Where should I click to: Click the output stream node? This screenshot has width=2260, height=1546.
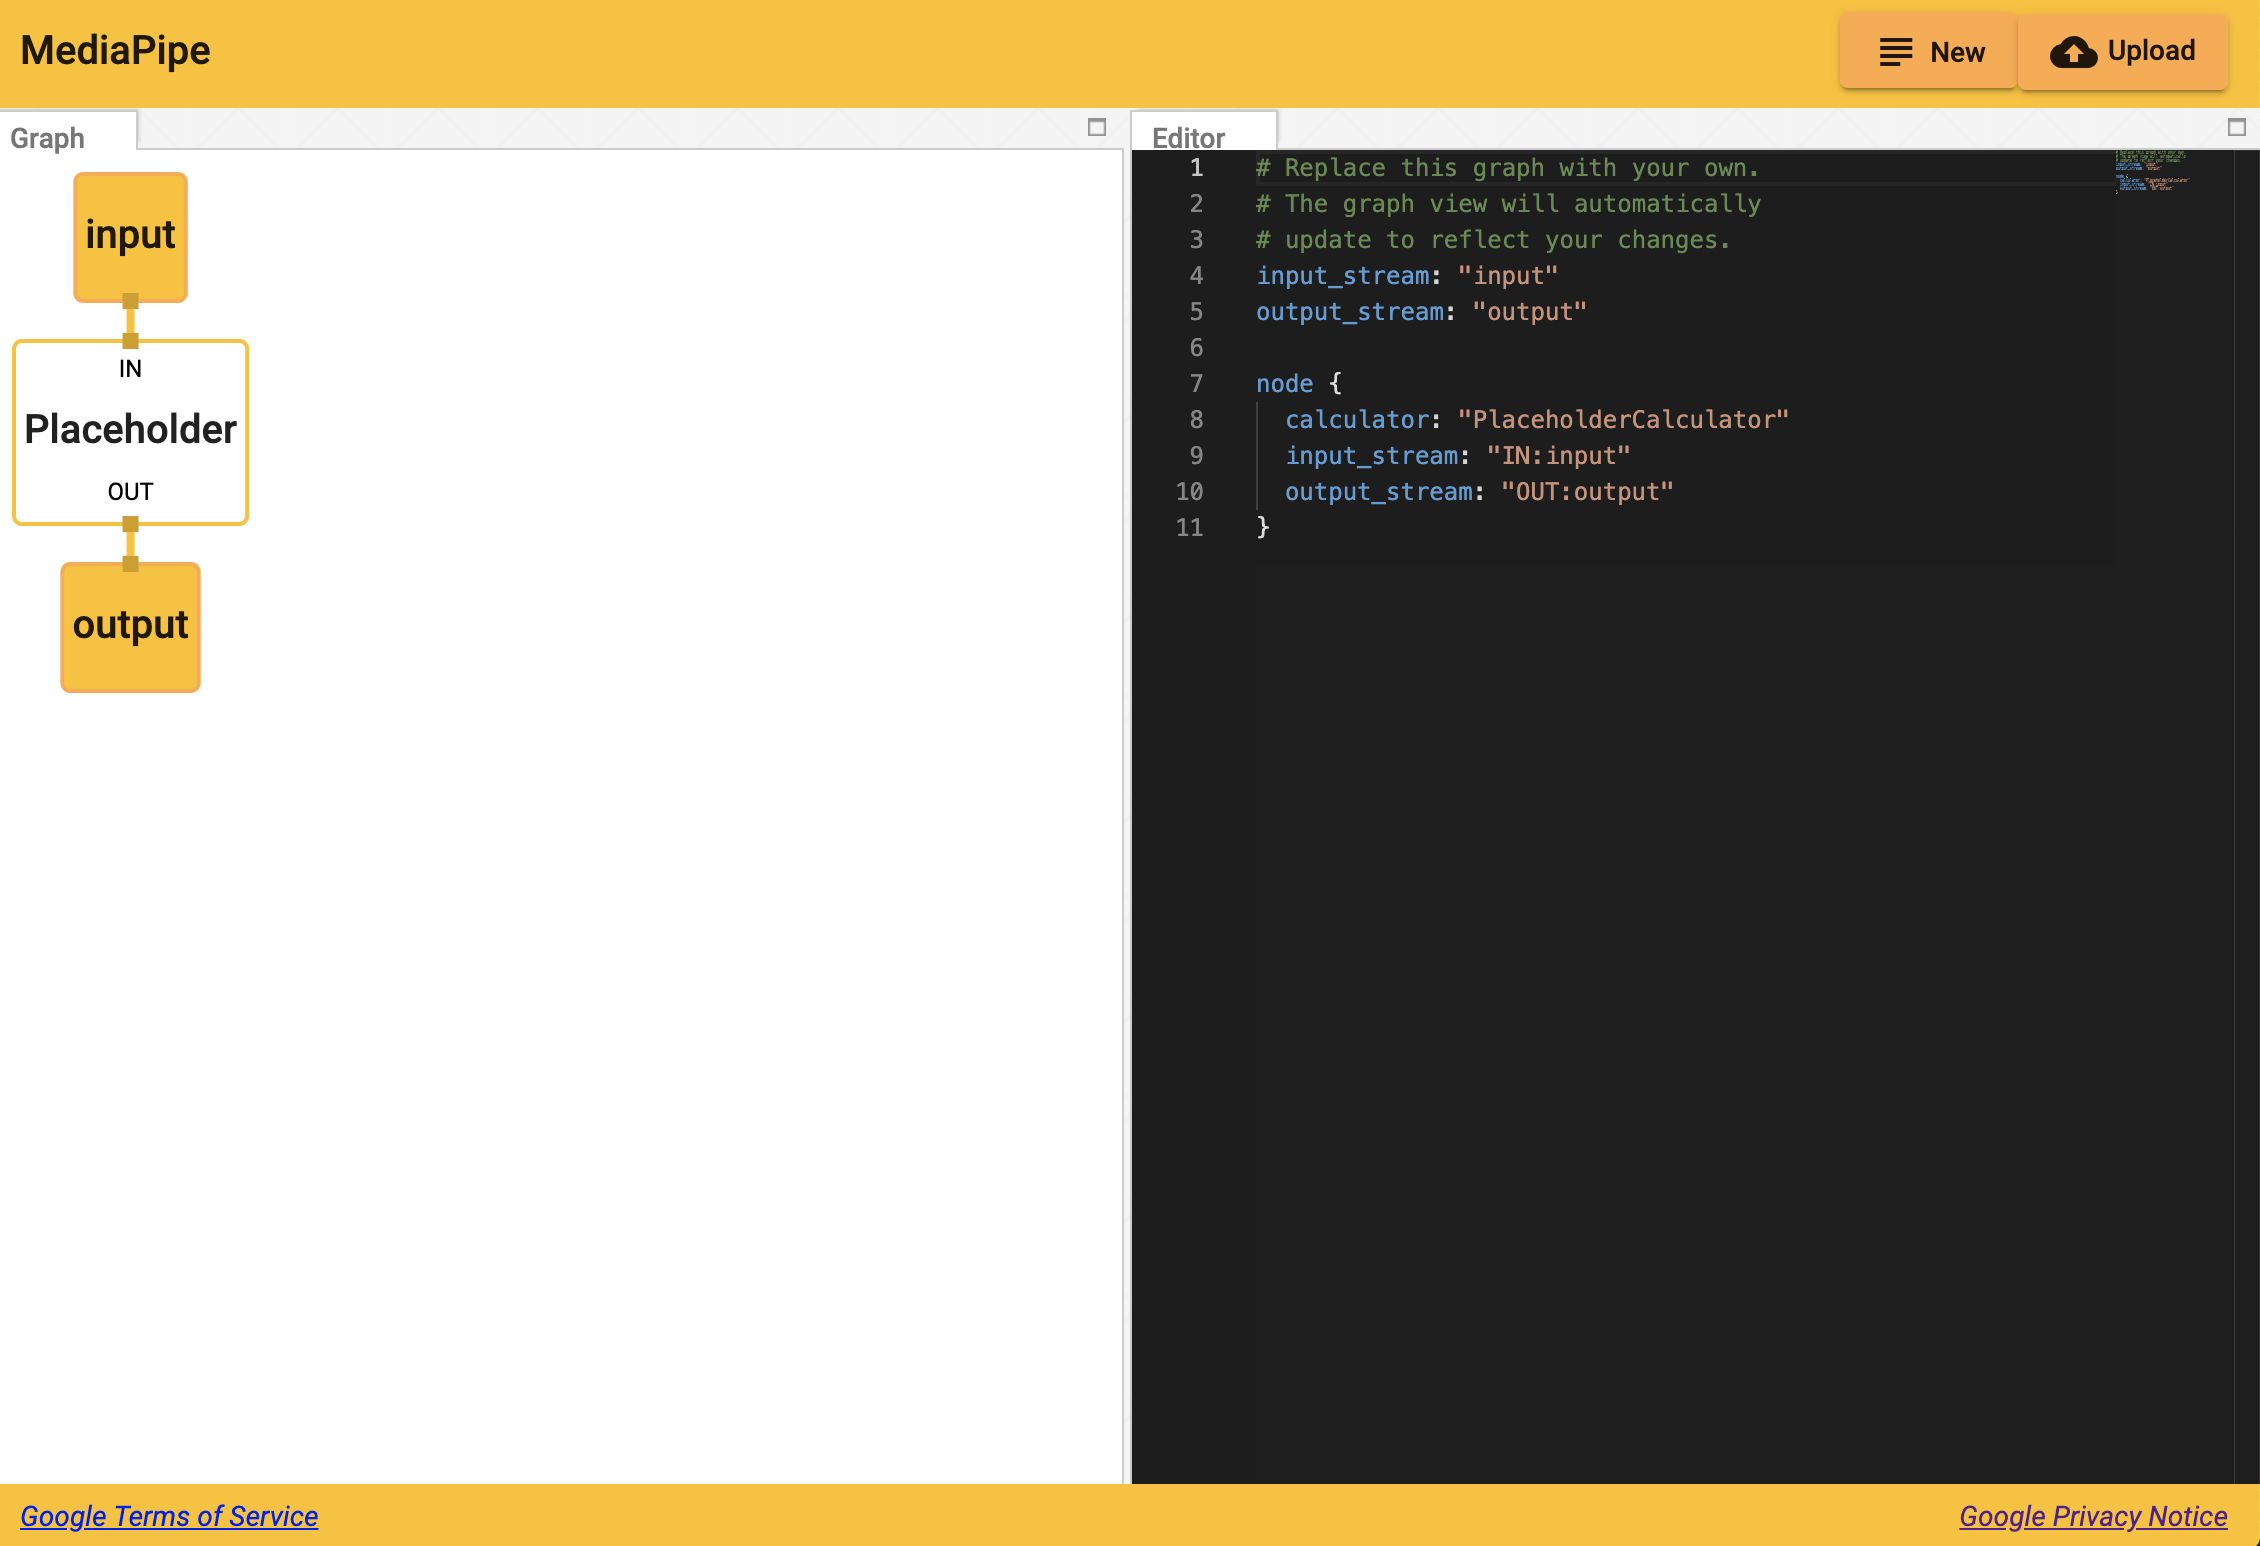pyautogui.click(x=130, y=626)
